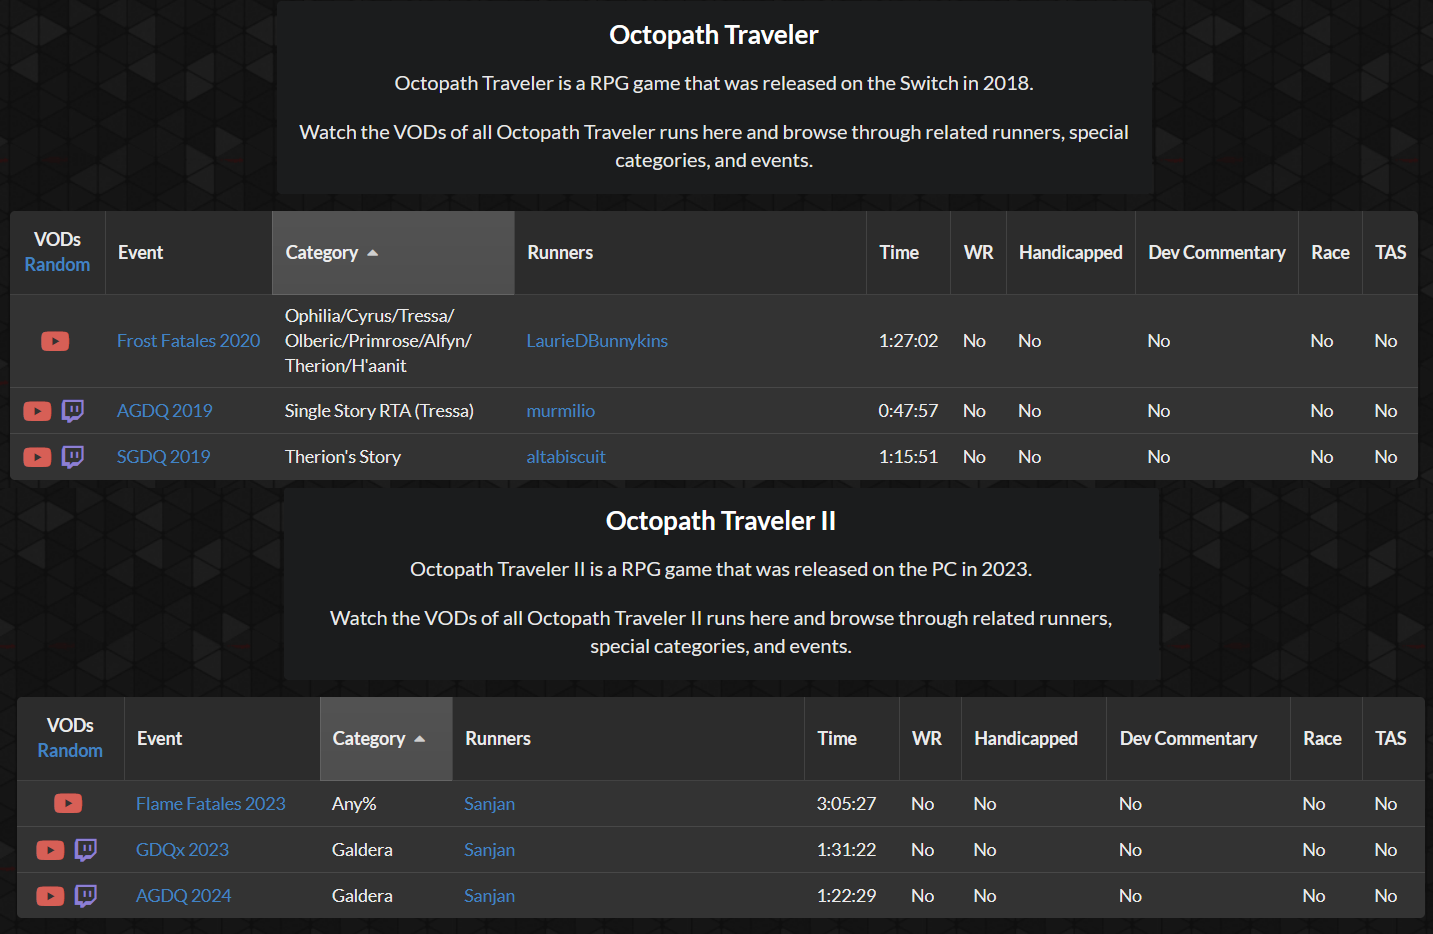Click the 1:27:02 time cell
The image size is (1433, 934).
908,341
